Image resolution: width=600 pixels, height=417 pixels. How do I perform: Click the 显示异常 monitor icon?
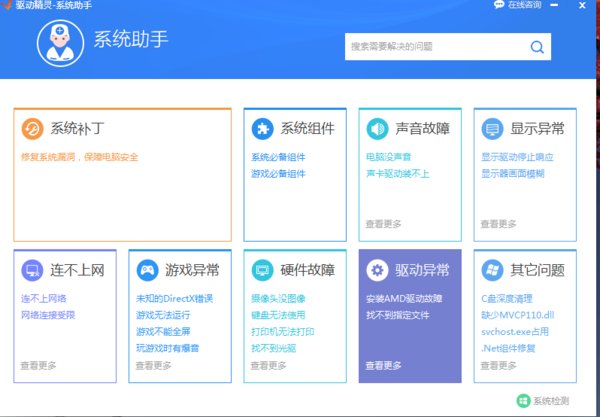(x=492, y=129)
